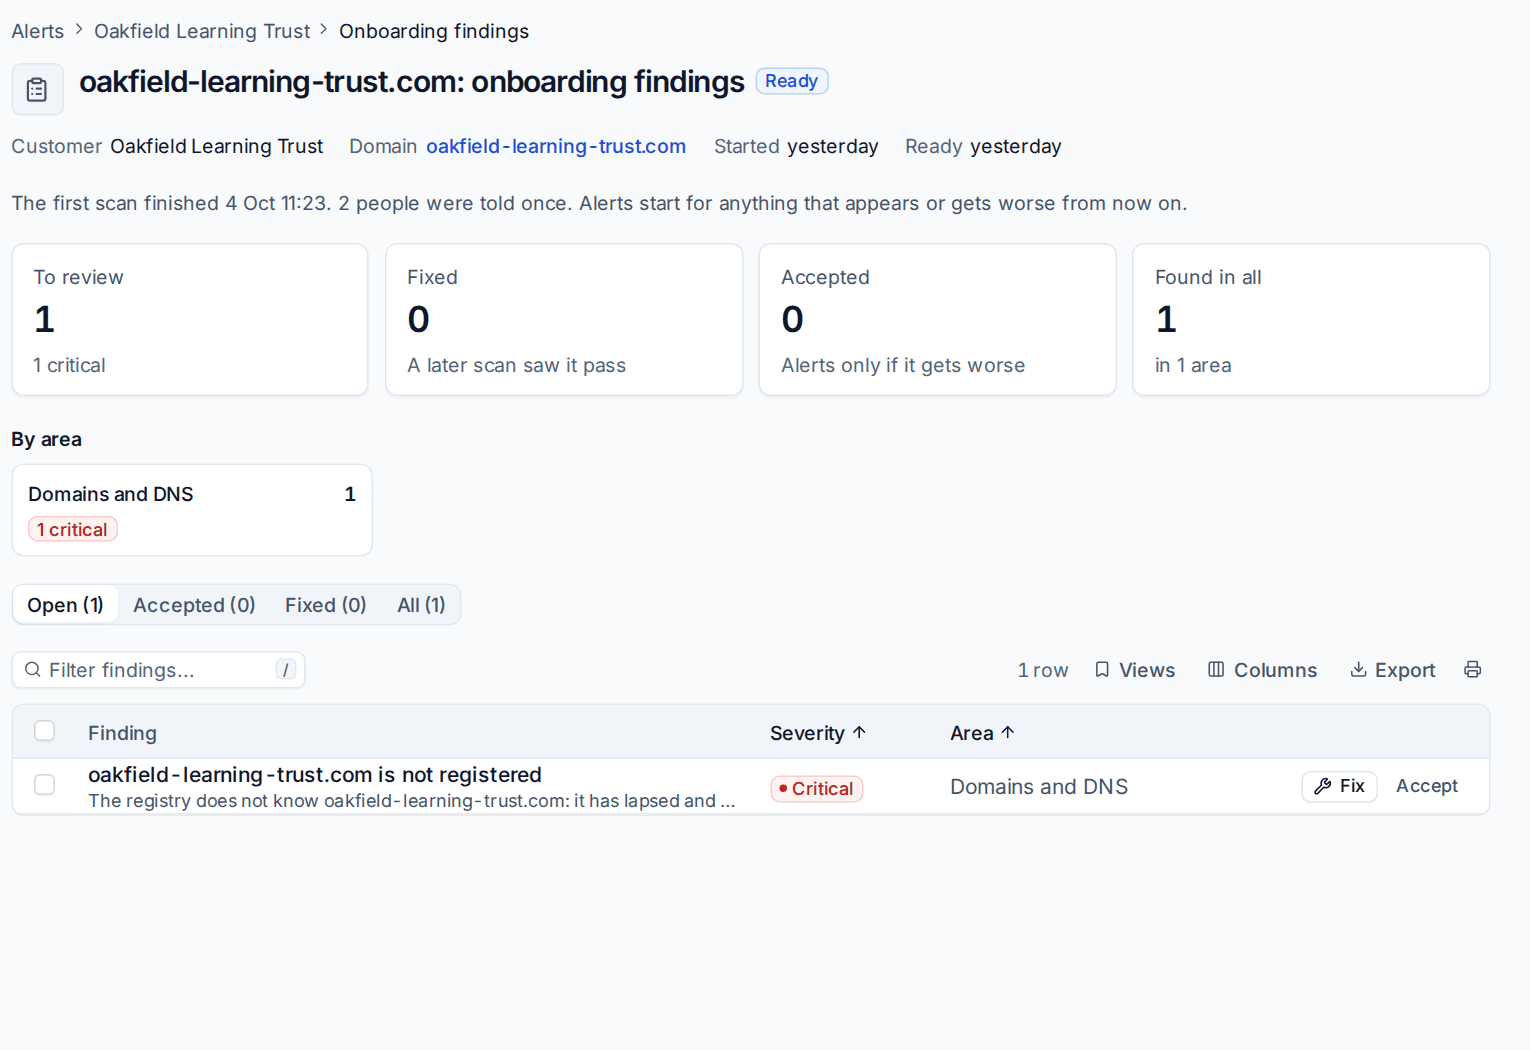Viewport: 1530px width, 1050px height.
Task: Click the Area sort arrow
Action: click(x=1008, y=733)
